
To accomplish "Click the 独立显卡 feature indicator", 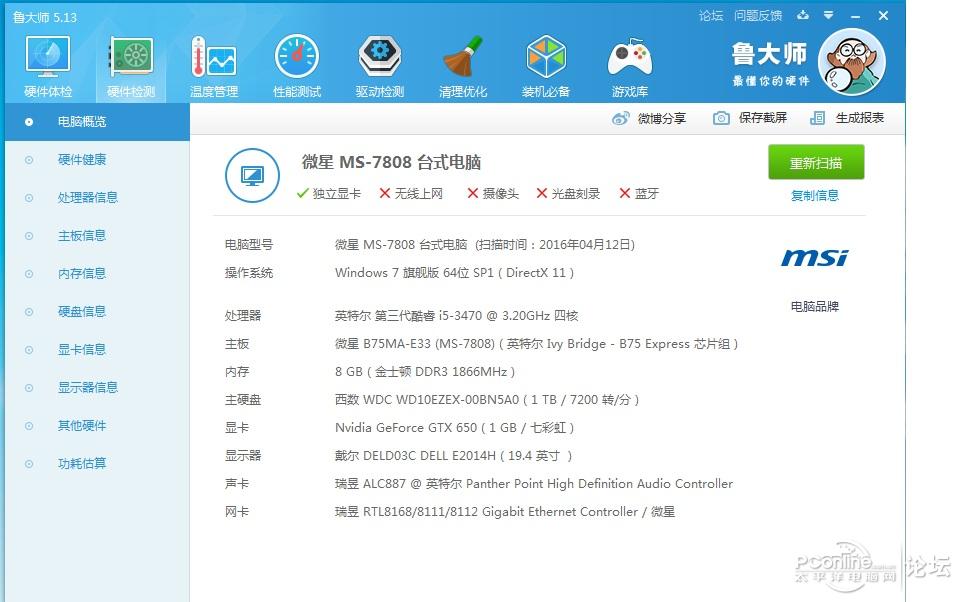I will [x=329, y=194].
